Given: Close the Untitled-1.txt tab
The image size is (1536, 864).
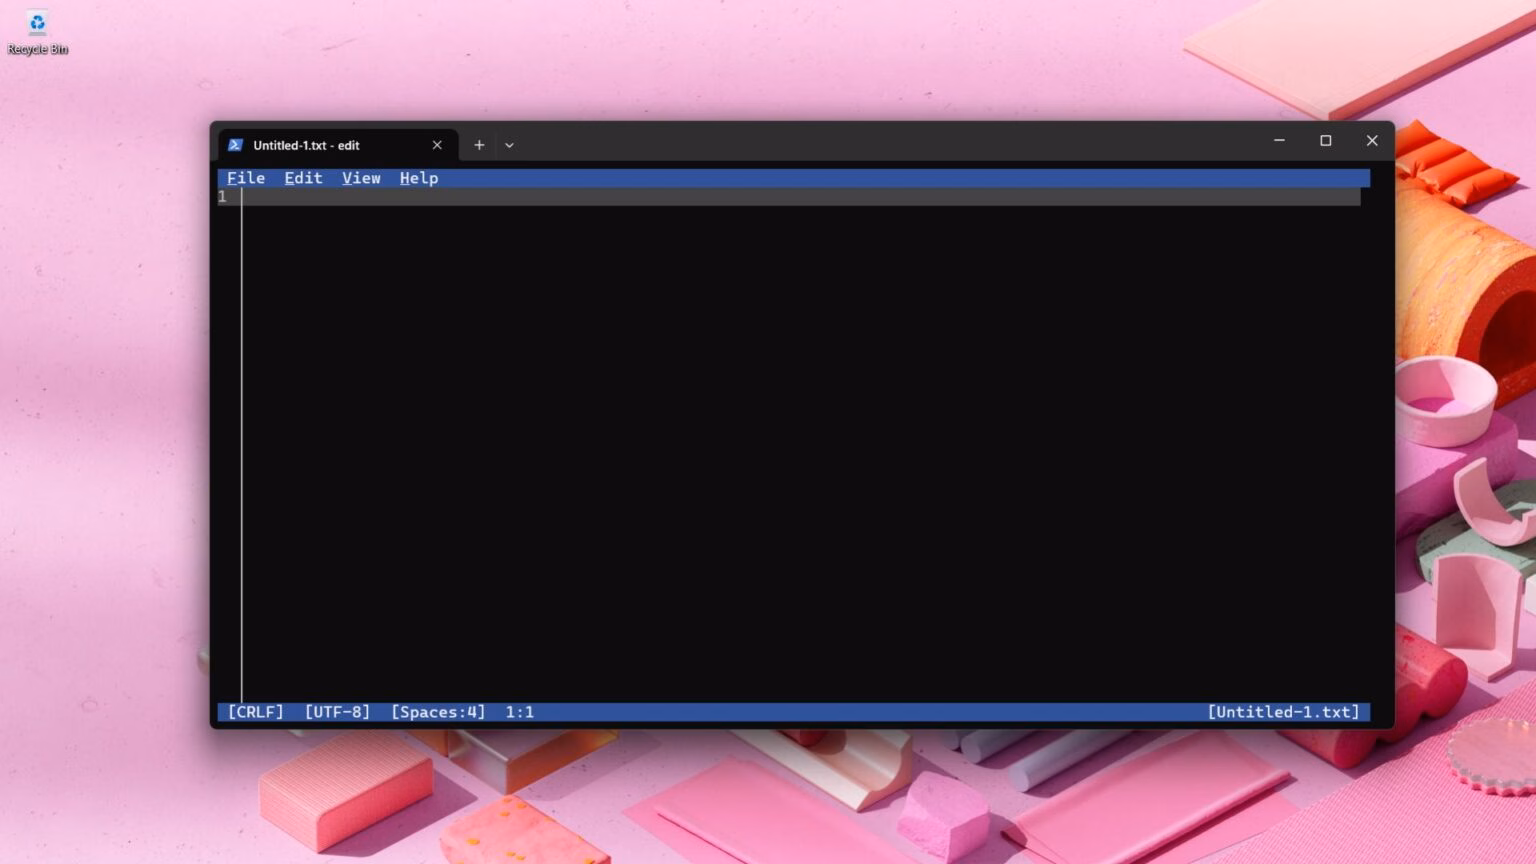Looking at the screenshot, I should tap(437, 145).
